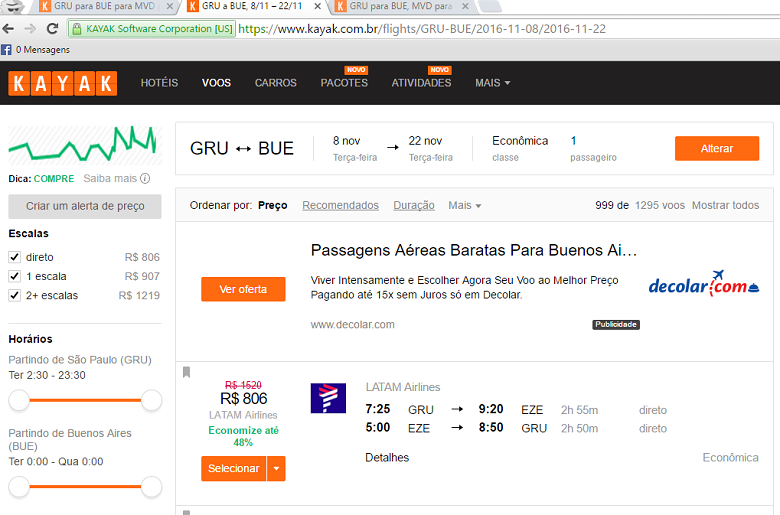Viewport: 780px width, 515px height.
Task: Click the Economize até 48% text
Action: (x=243, y=436)
